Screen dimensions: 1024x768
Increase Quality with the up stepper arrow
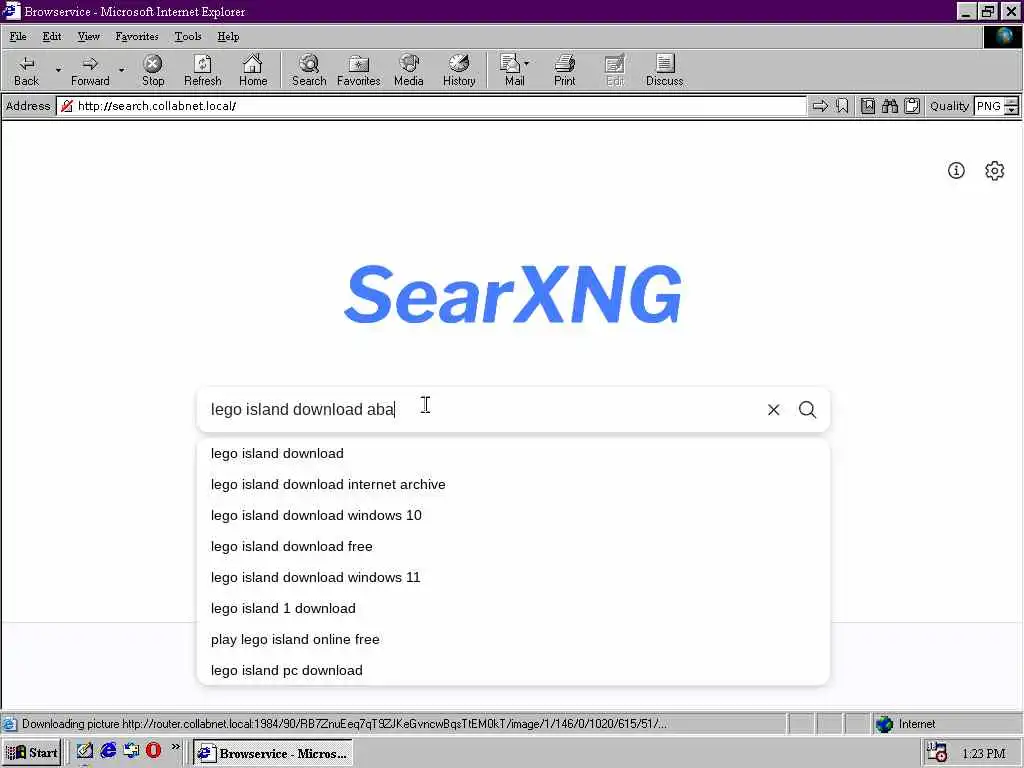(x=1012, y=101)
